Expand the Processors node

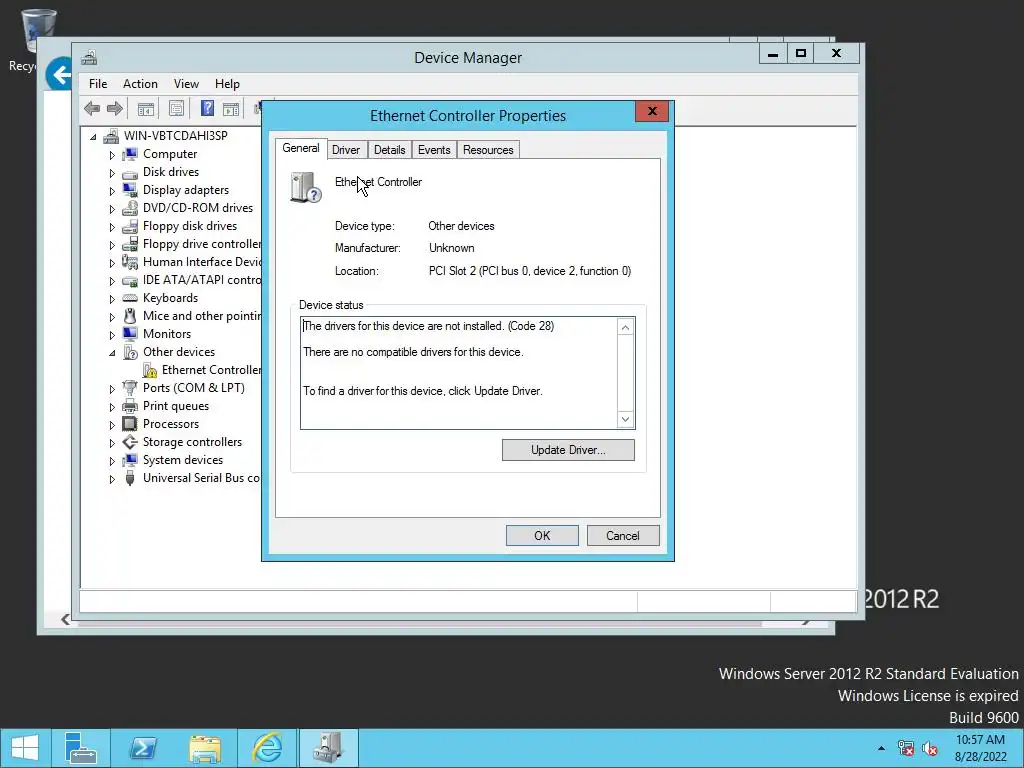pyautogui.click(x=112, y=425)
